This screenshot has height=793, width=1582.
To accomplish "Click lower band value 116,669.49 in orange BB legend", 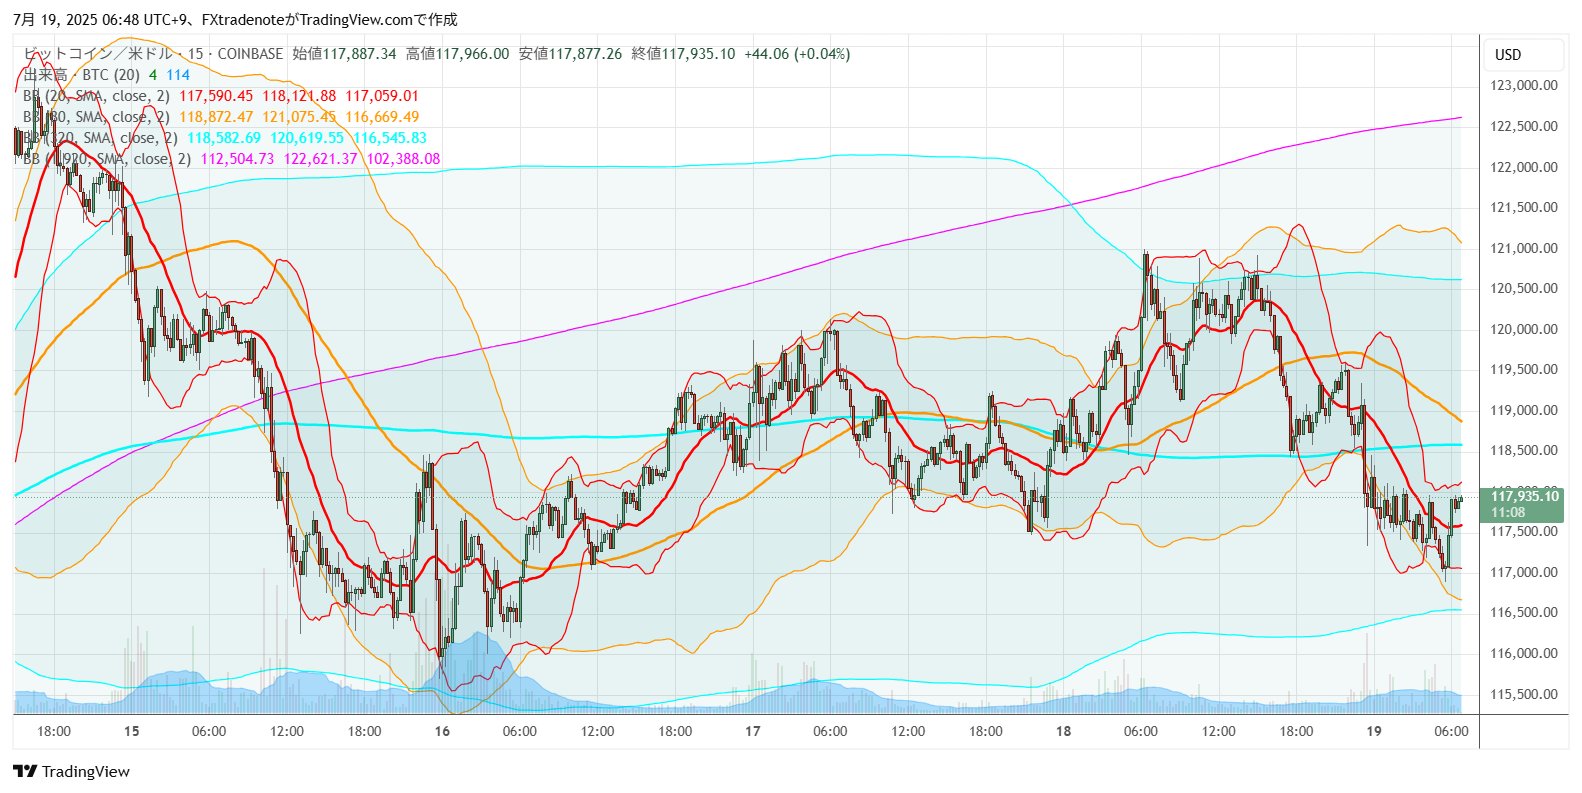I will 382,117.
